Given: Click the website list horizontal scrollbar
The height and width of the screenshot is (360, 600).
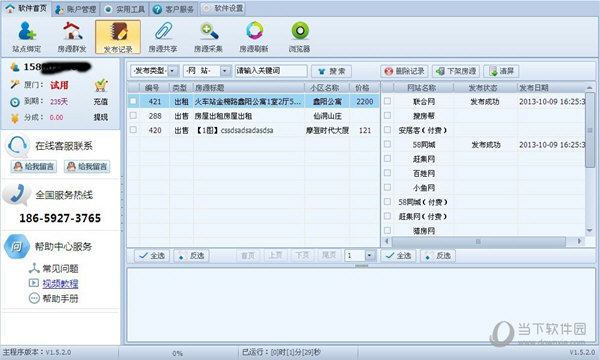Looking at the screenshot, I should pos(479,241).
